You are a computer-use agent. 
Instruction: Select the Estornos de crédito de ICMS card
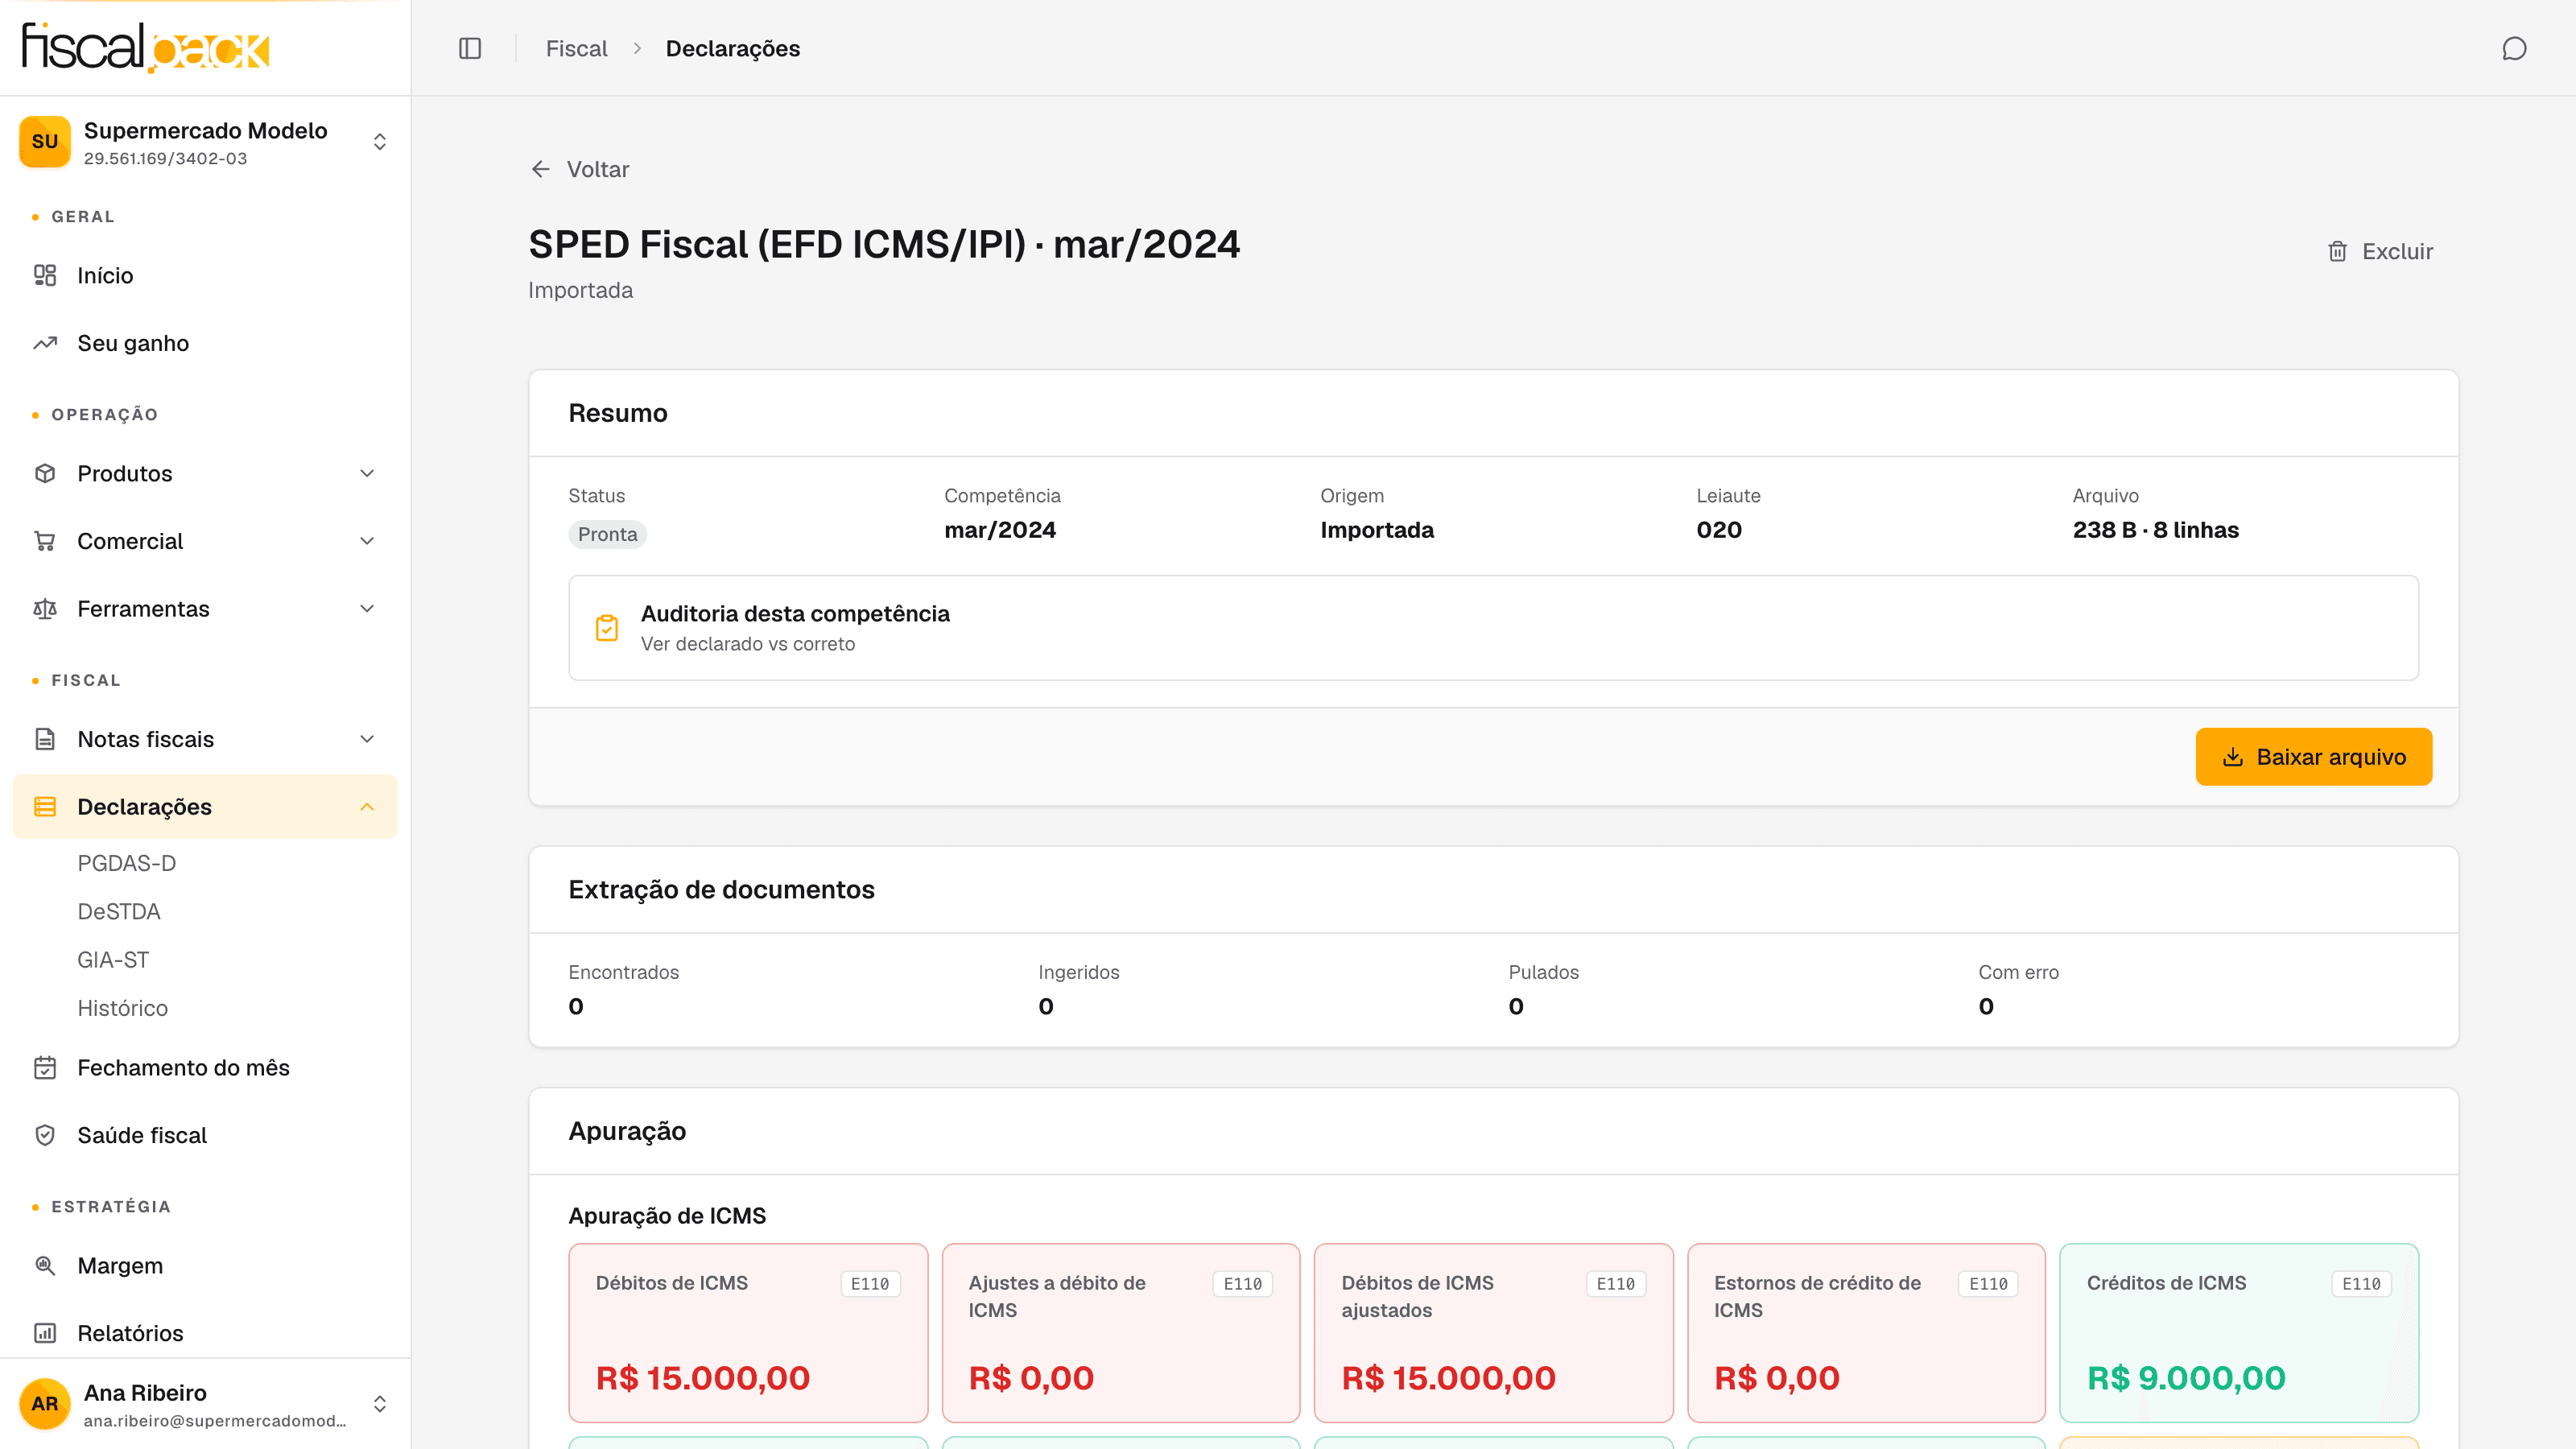[x=1866, y=1332]
